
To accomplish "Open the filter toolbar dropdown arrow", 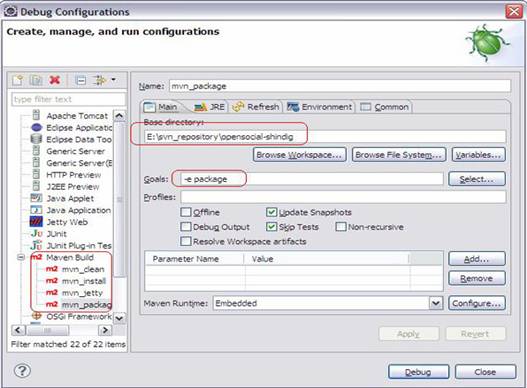I will point(114,80).
